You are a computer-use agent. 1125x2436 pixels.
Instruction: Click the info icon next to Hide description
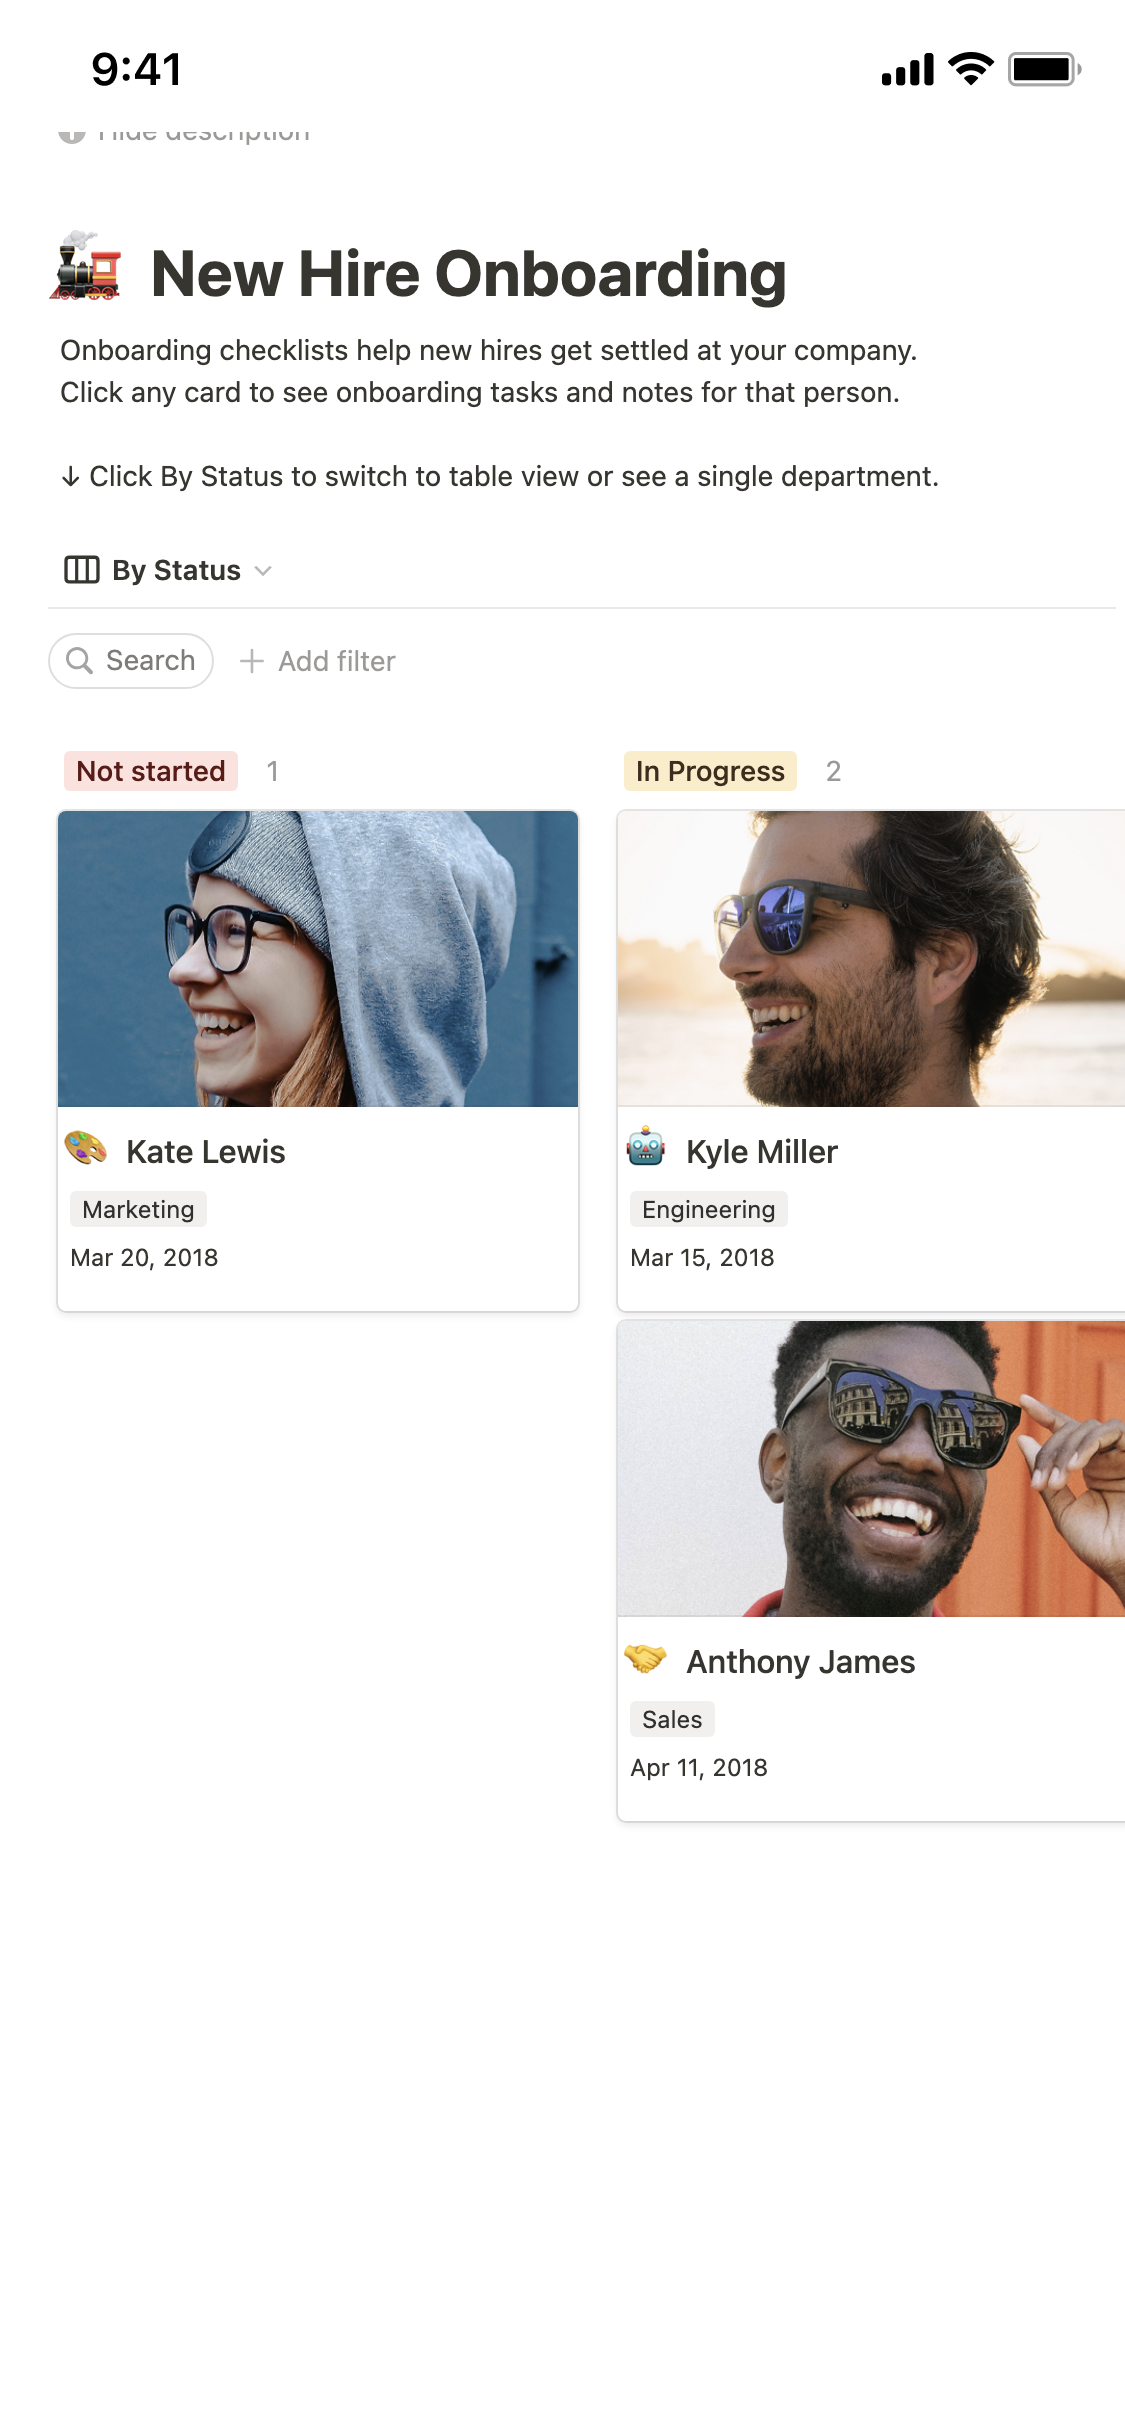(71, 135)
